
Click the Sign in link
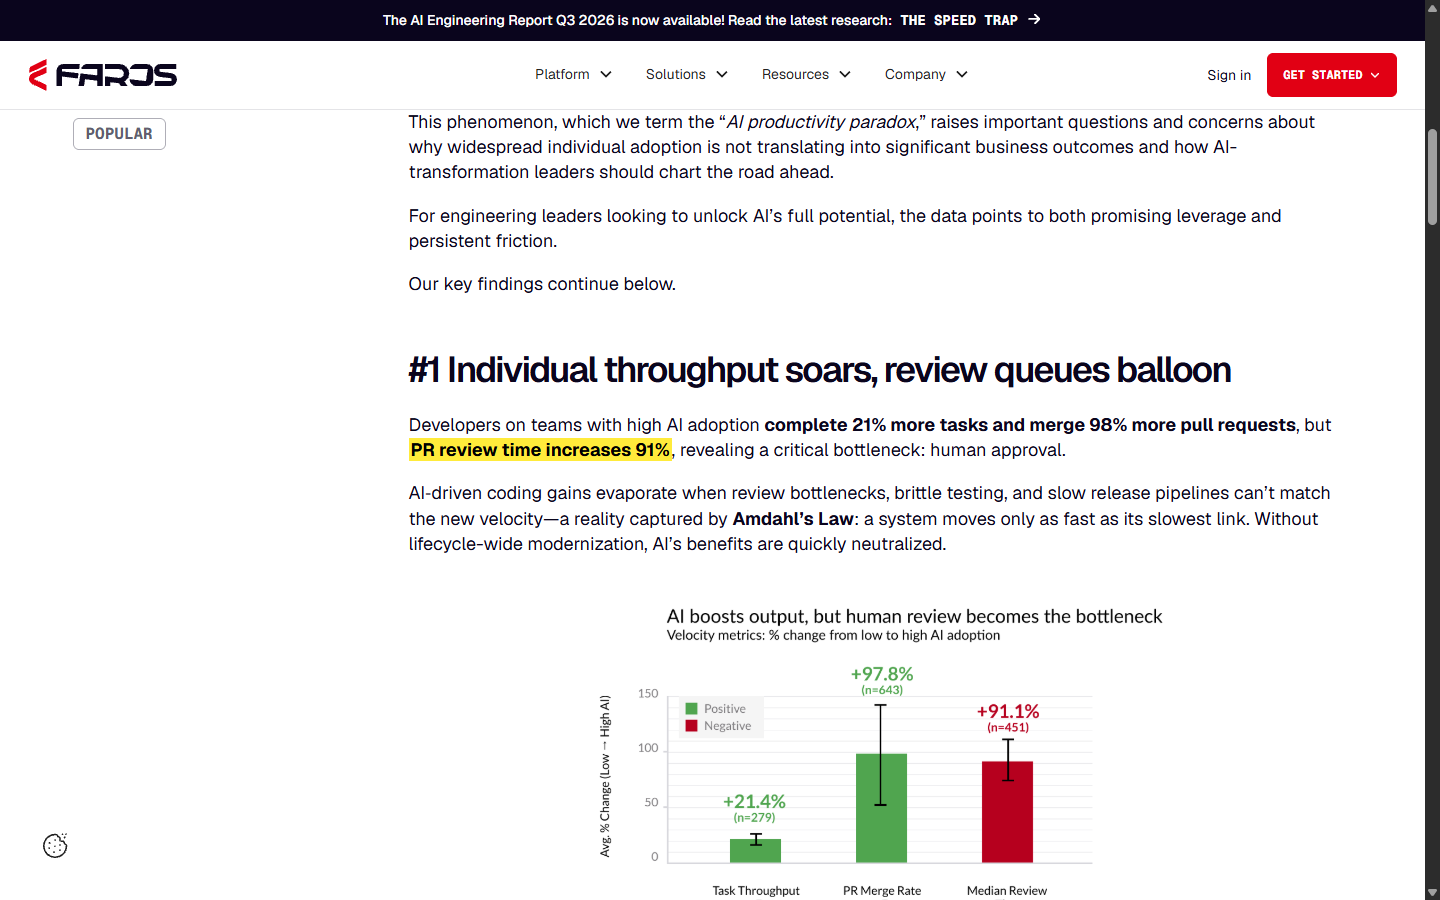[1229, 75]
